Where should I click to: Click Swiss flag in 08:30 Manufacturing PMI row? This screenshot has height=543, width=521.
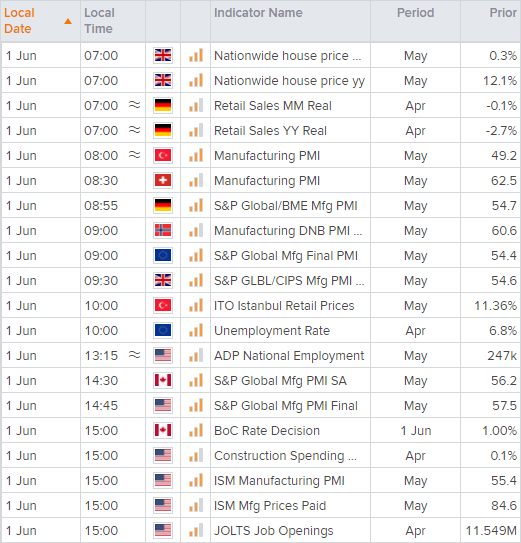click(163, 180)
